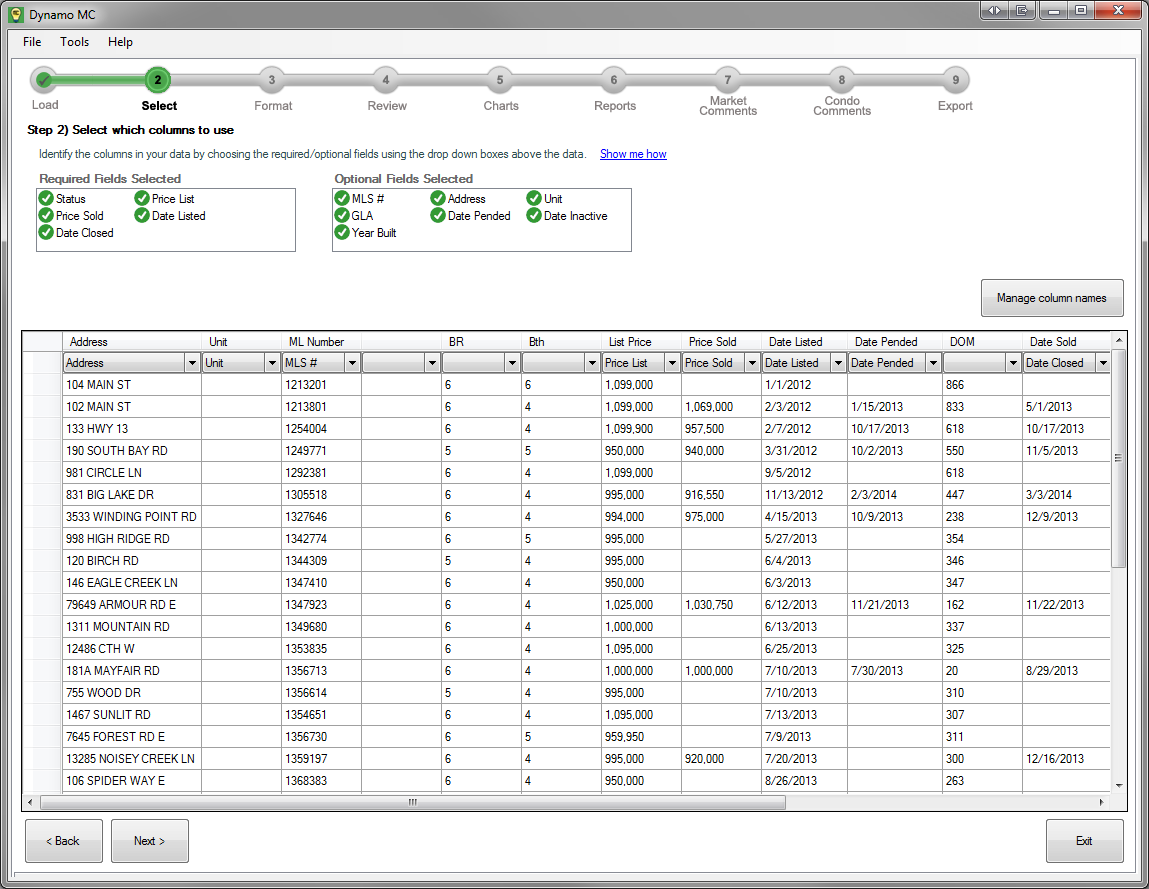This screenshot has width=1149, height=889.
Task: Open the Show me how link
Action: 633,154
